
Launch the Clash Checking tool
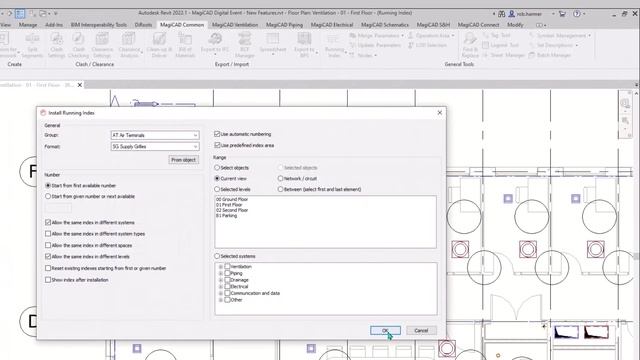(78, 45)
